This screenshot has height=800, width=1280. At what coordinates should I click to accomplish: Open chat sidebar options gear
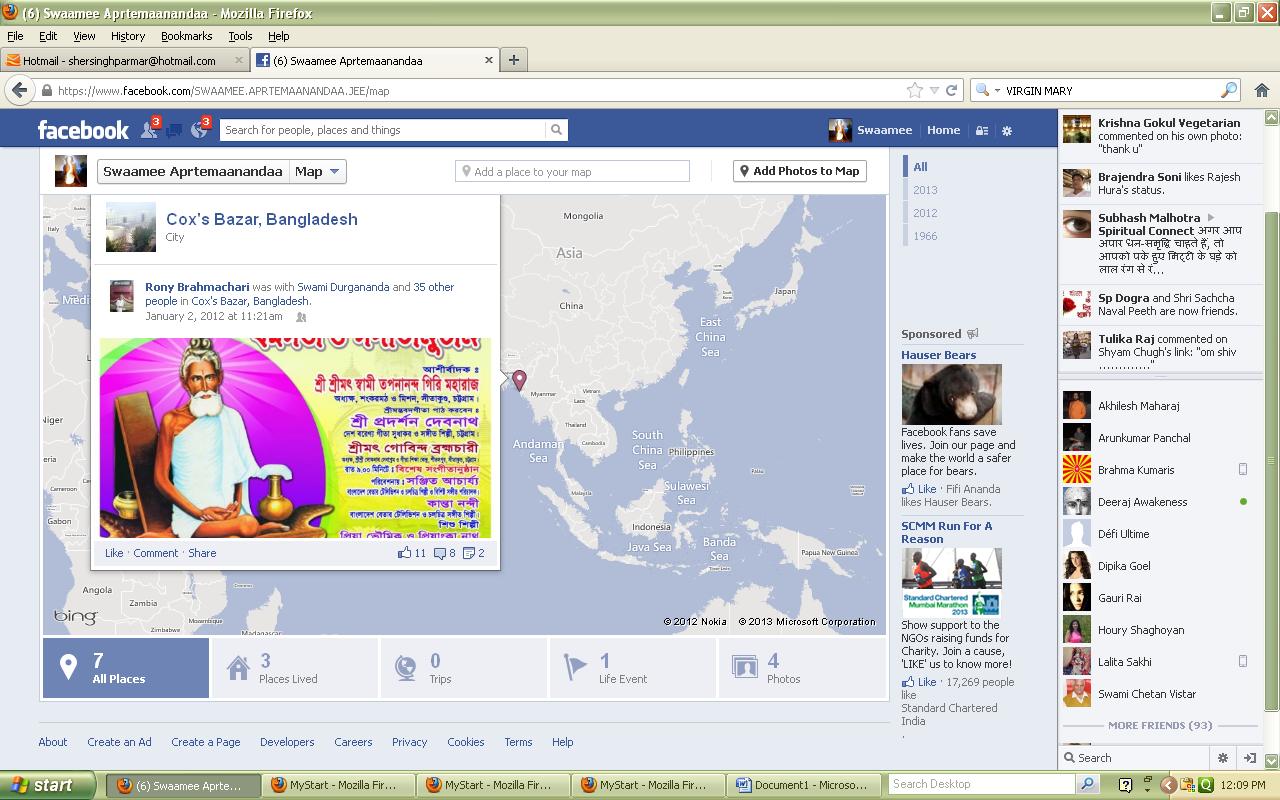tap(1222, 758)
